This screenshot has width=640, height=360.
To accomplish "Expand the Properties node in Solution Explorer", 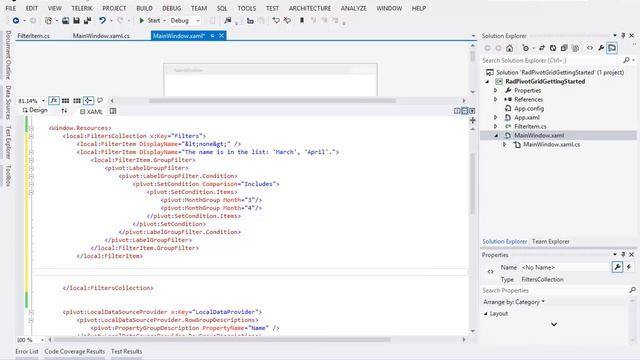I will pyautogui.click(x=496, y=90).
